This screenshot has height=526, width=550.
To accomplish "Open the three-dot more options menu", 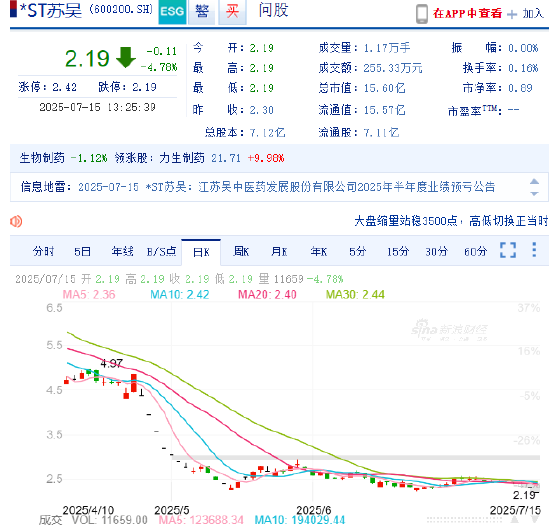I will coord(534,250).
